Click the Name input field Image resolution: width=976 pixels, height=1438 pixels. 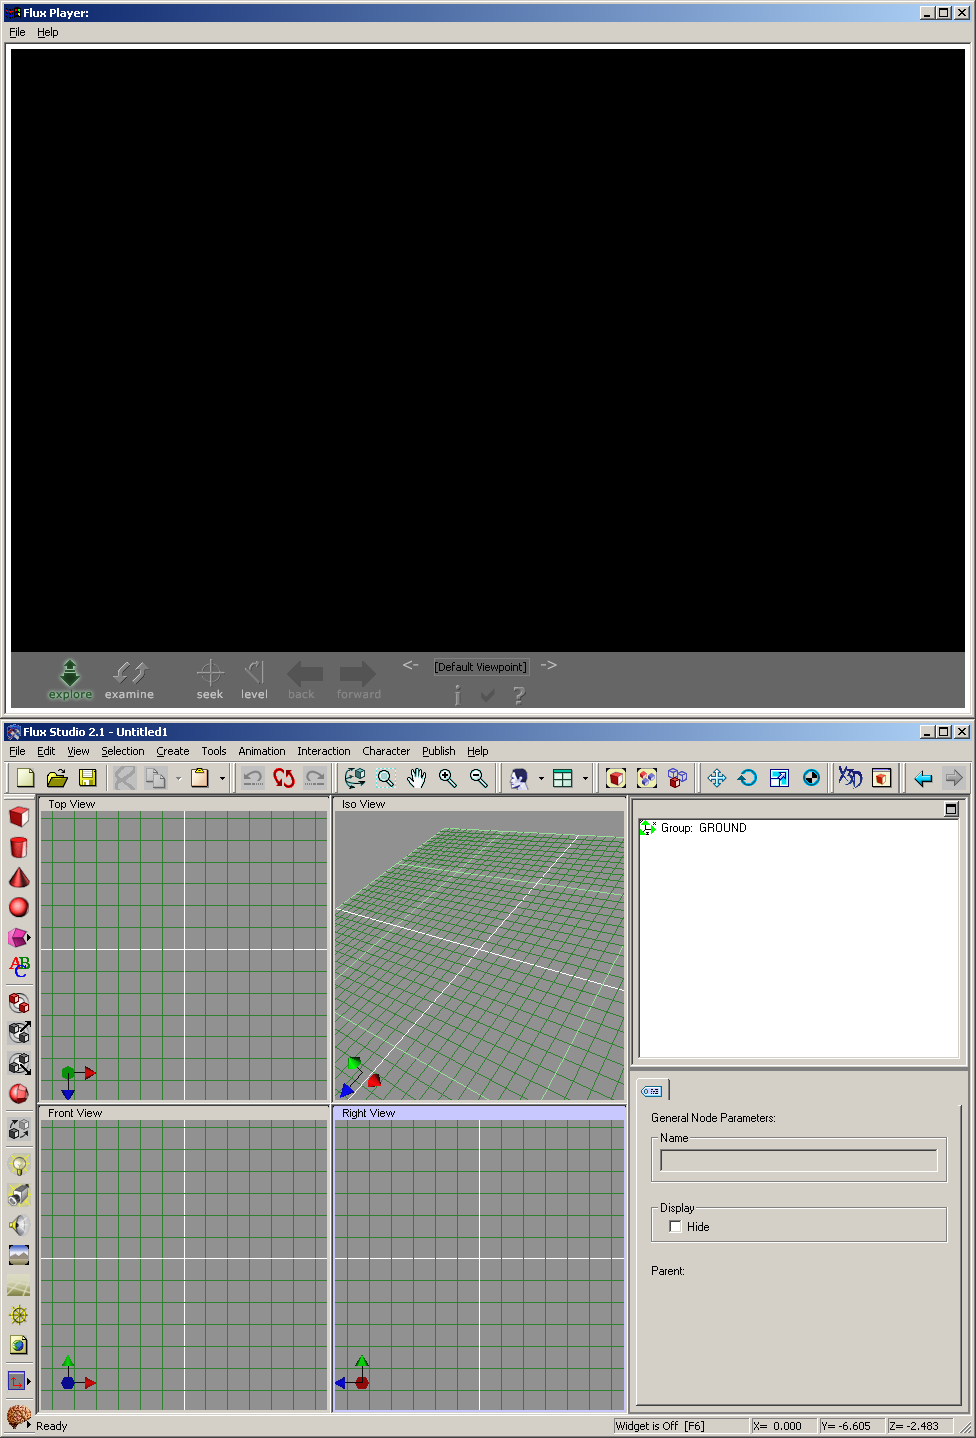798,1161
